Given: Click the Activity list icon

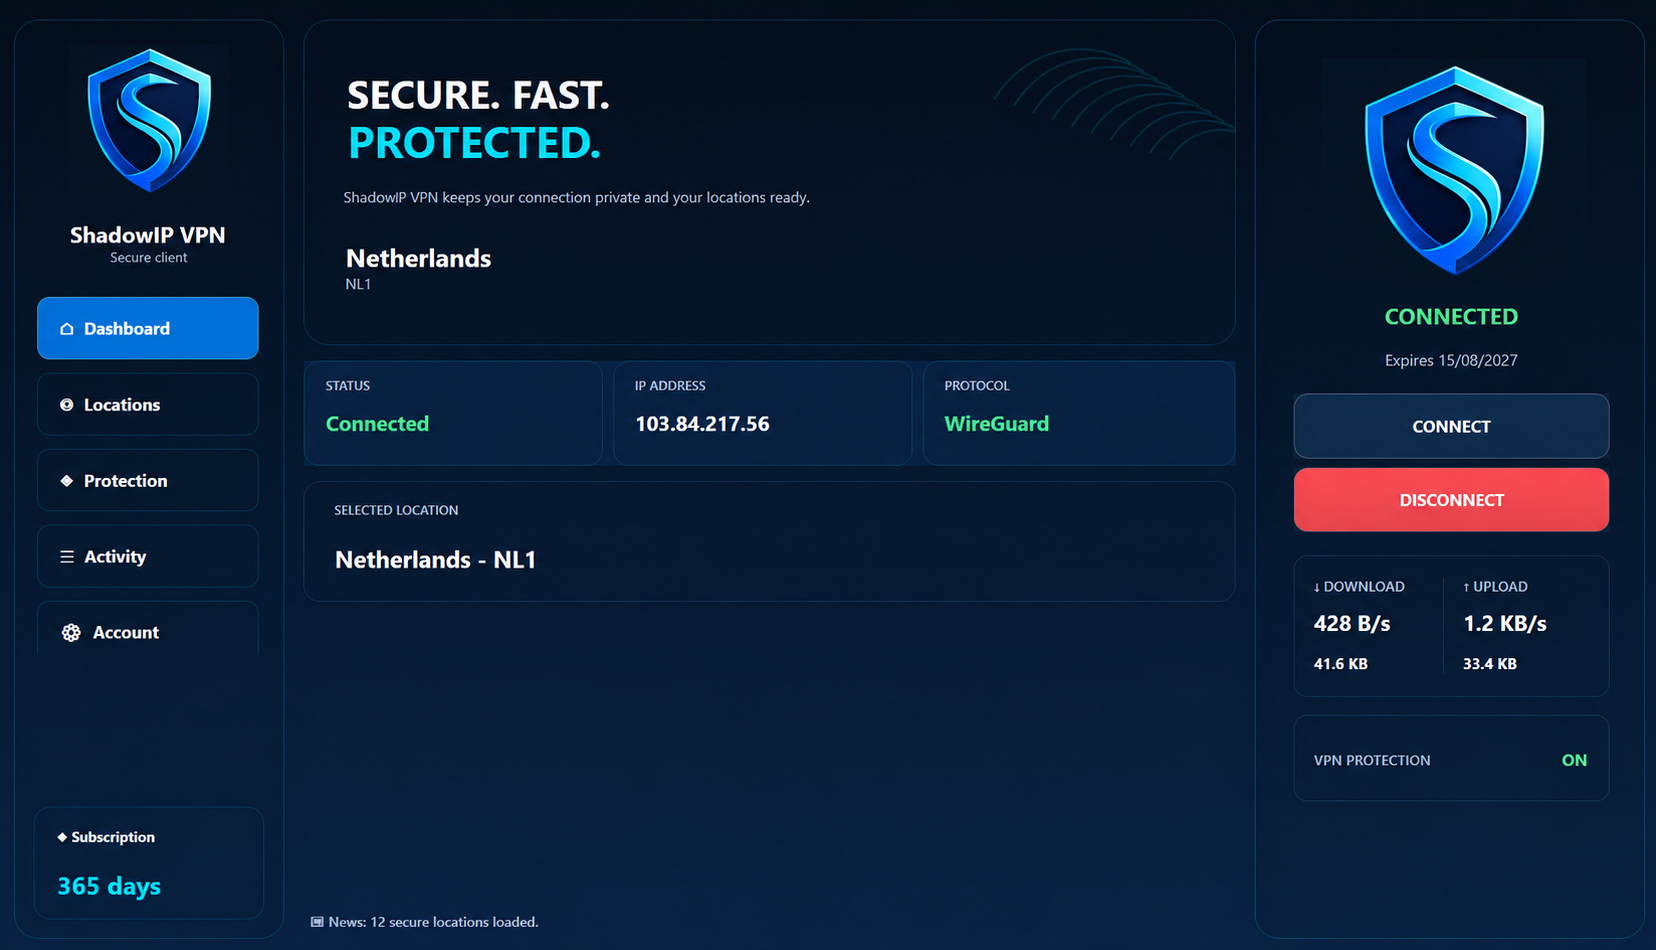Looking at the screenshot, I should (x=67, y=557).
